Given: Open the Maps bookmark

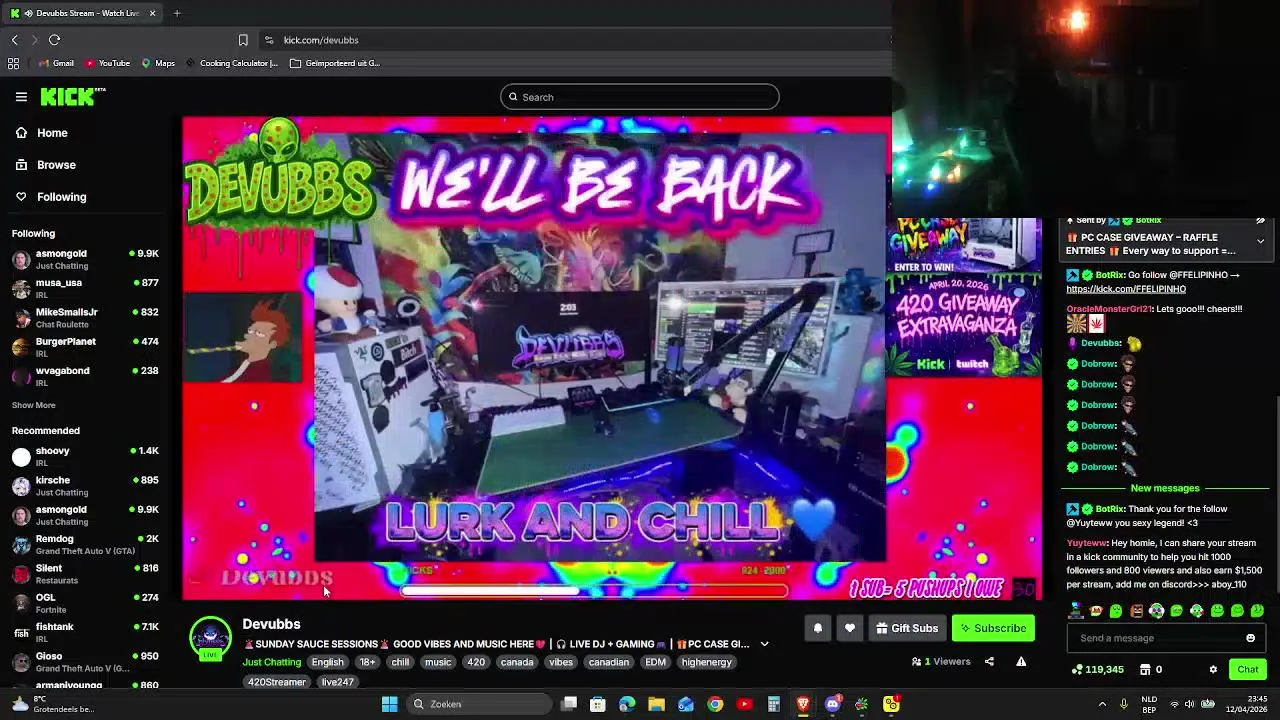Looking at the screenshot, I should pos(158,63).
